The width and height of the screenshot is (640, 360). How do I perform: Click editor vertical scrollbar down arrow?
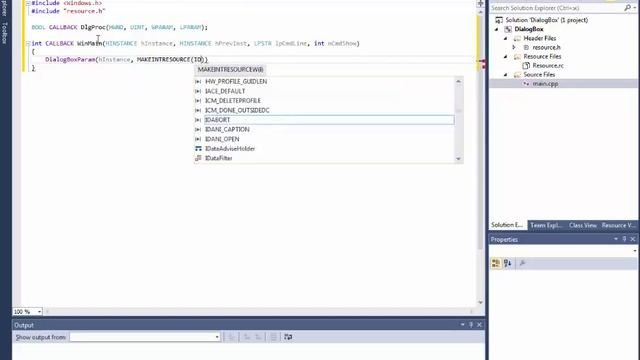point(480,302)
